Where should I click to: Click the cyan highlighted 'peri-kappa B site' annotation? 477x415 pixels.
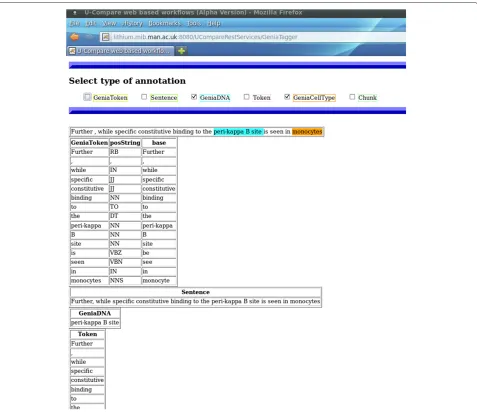coord(238,132)
